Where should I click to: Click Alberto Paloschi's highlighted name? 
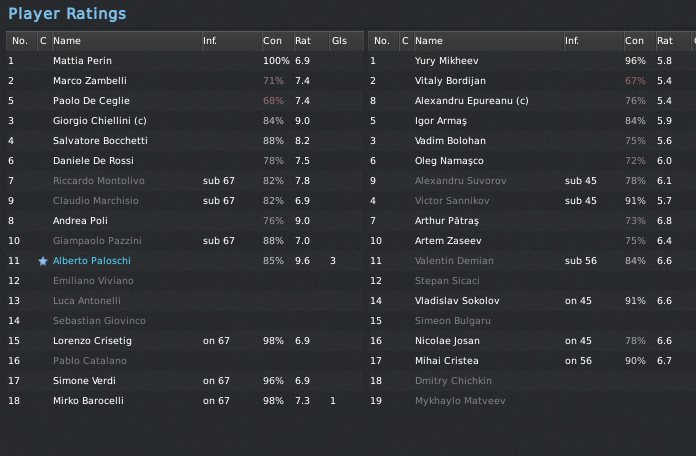91,261
